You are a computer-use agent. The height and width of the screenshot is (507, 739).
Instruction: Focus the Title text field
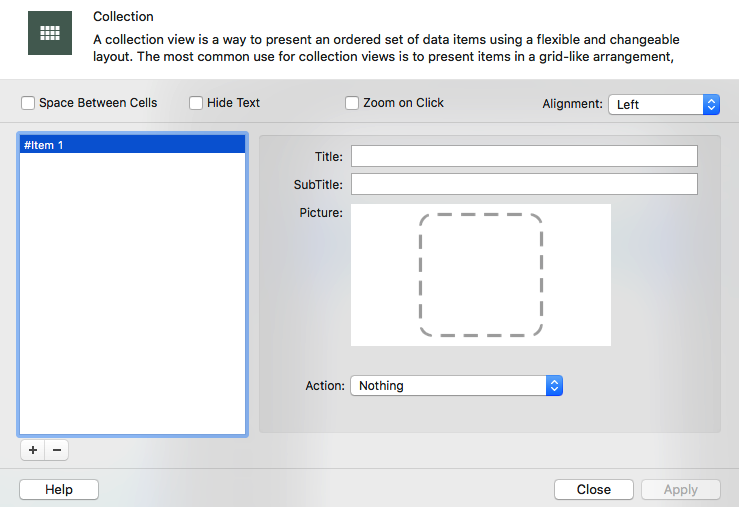coord(523,156)
